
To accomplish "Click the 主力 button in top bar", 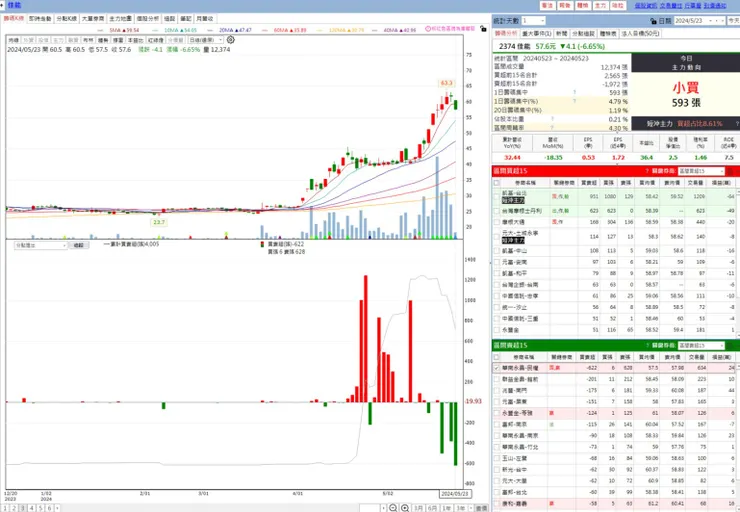I will point(600,6).
